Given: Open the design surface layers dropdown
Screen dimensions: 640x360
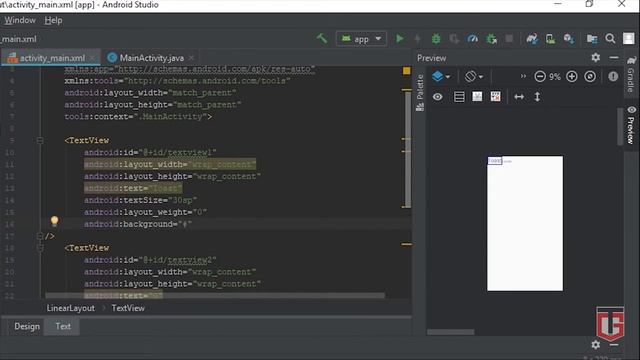Looking at the screenshot, I should 441,76.
